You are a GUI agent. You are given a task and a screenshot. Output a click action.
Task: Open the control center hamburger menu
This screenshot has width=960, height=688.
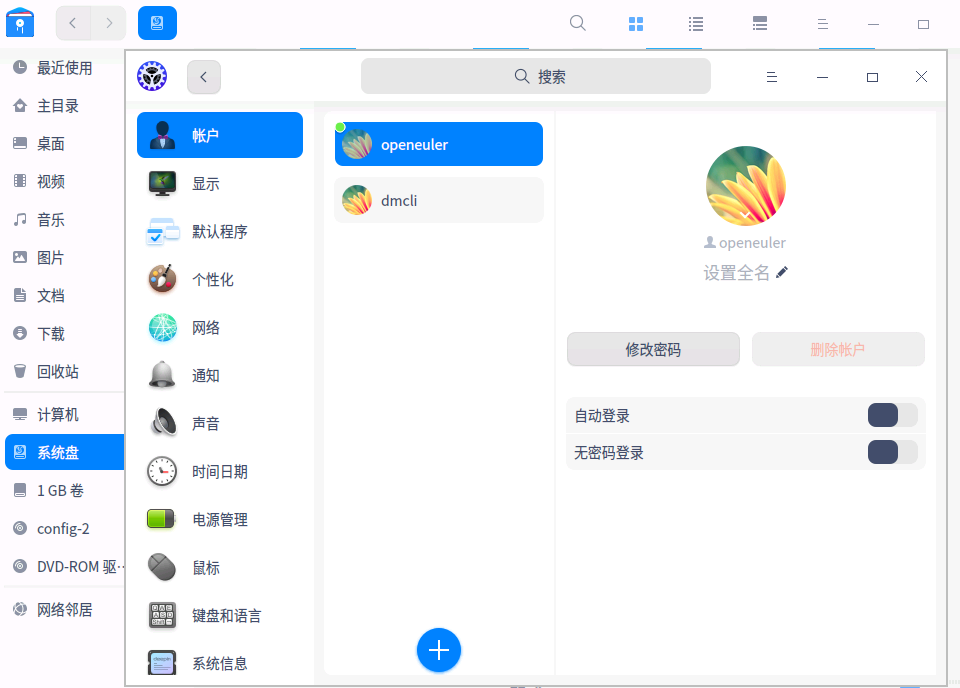coord(771,77)
